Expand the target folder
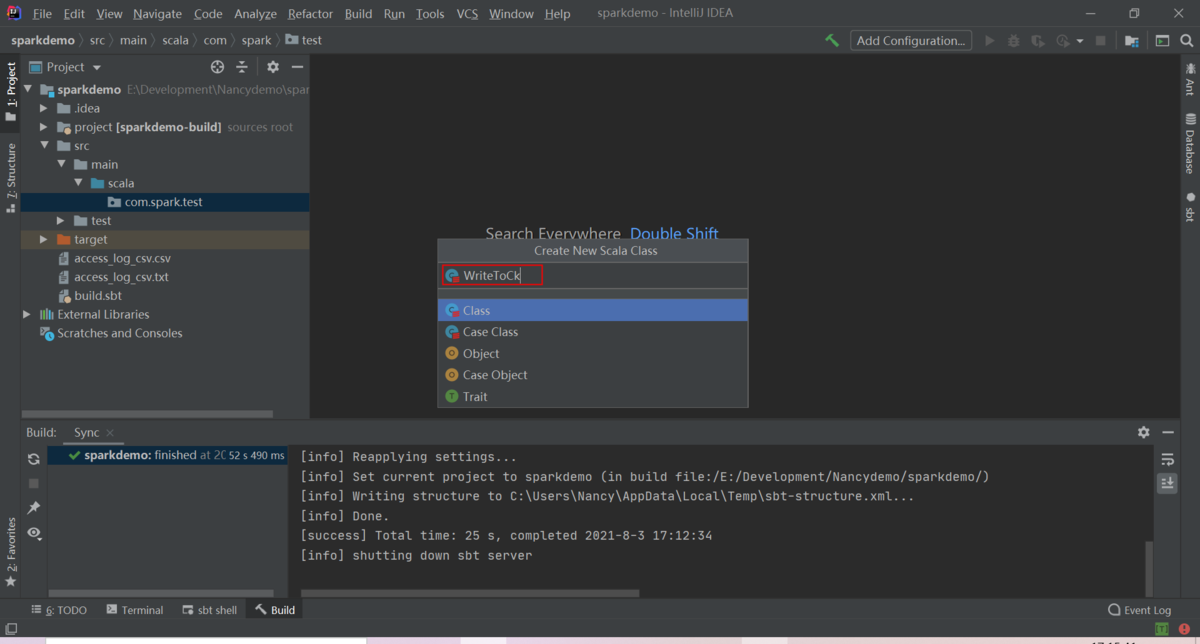1200x644 pixels. click(x=44, y=240)
